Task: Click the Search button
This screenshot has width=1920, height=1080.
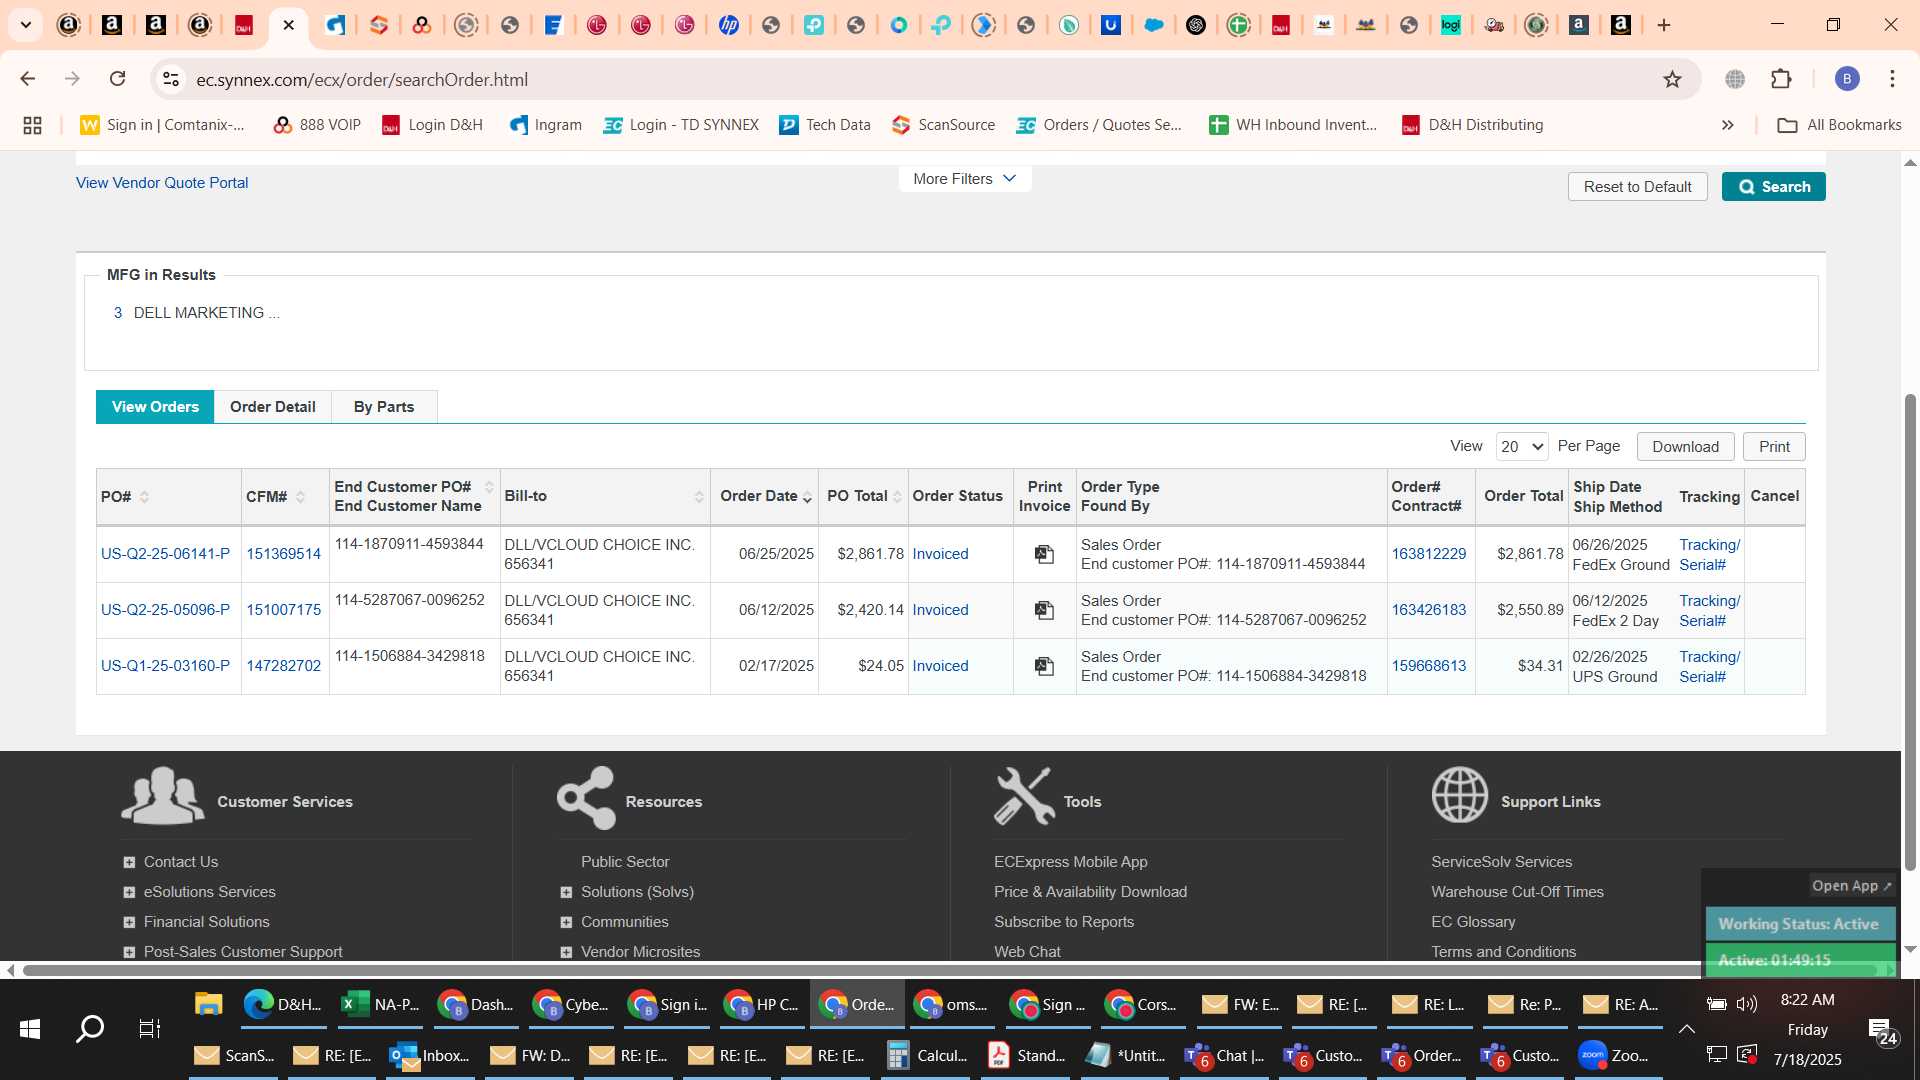Action: click(x=1773, y=187)
